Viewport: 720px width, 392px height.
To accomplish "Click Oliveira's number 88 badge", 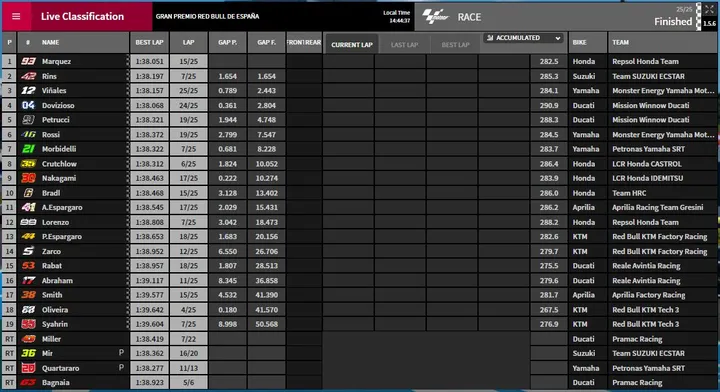I will click(x=28, y=310).
